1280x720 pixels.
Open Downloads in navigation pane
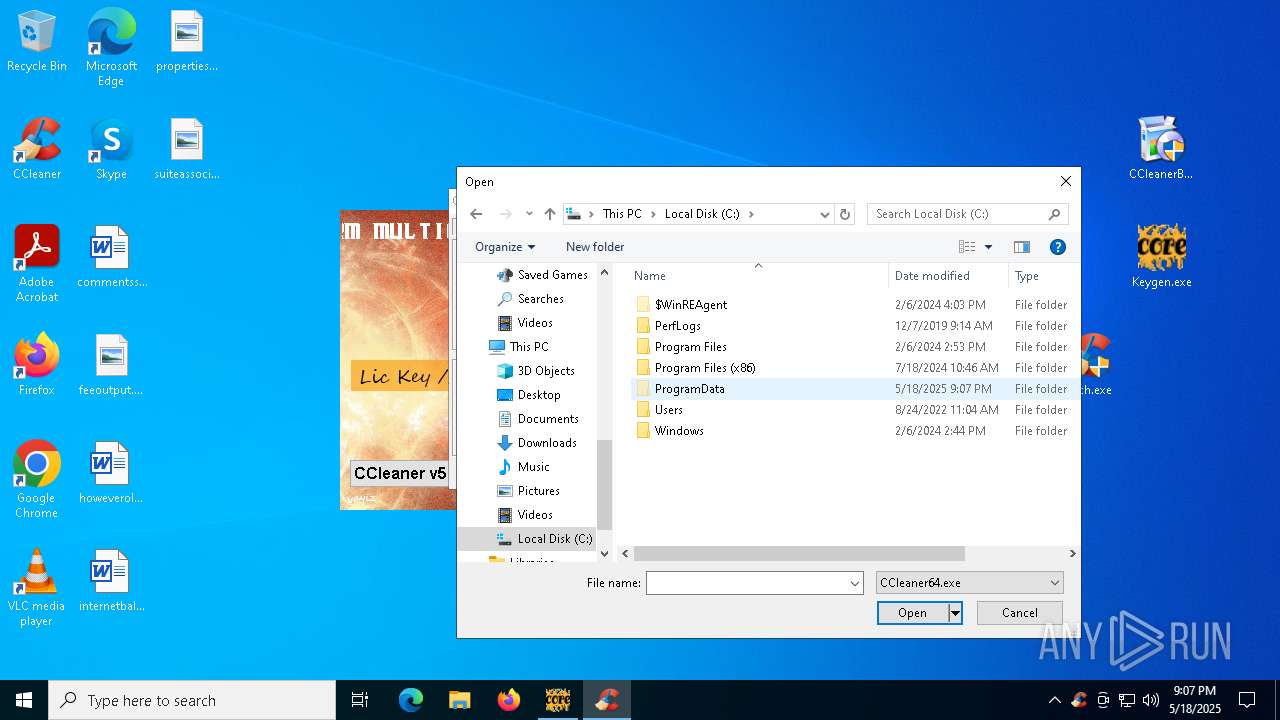pos(547,443)
